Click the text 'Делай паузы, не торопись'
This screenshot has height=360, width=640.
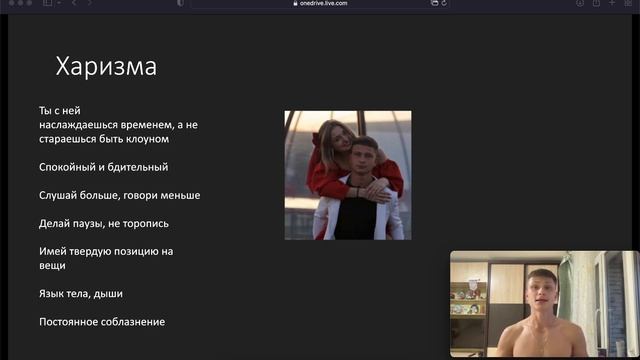[x=104, y=223]
